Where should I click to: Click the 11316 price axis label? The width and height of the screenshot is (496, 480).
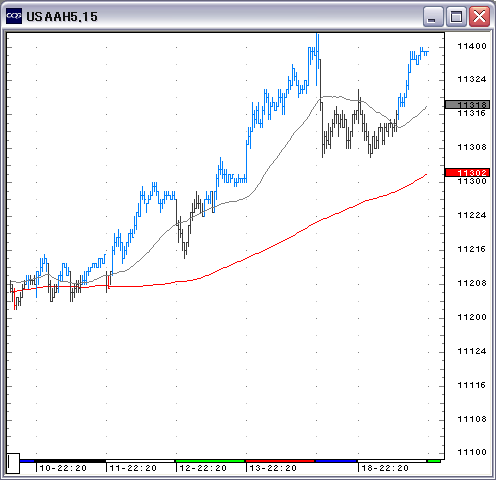pos(472,113)
